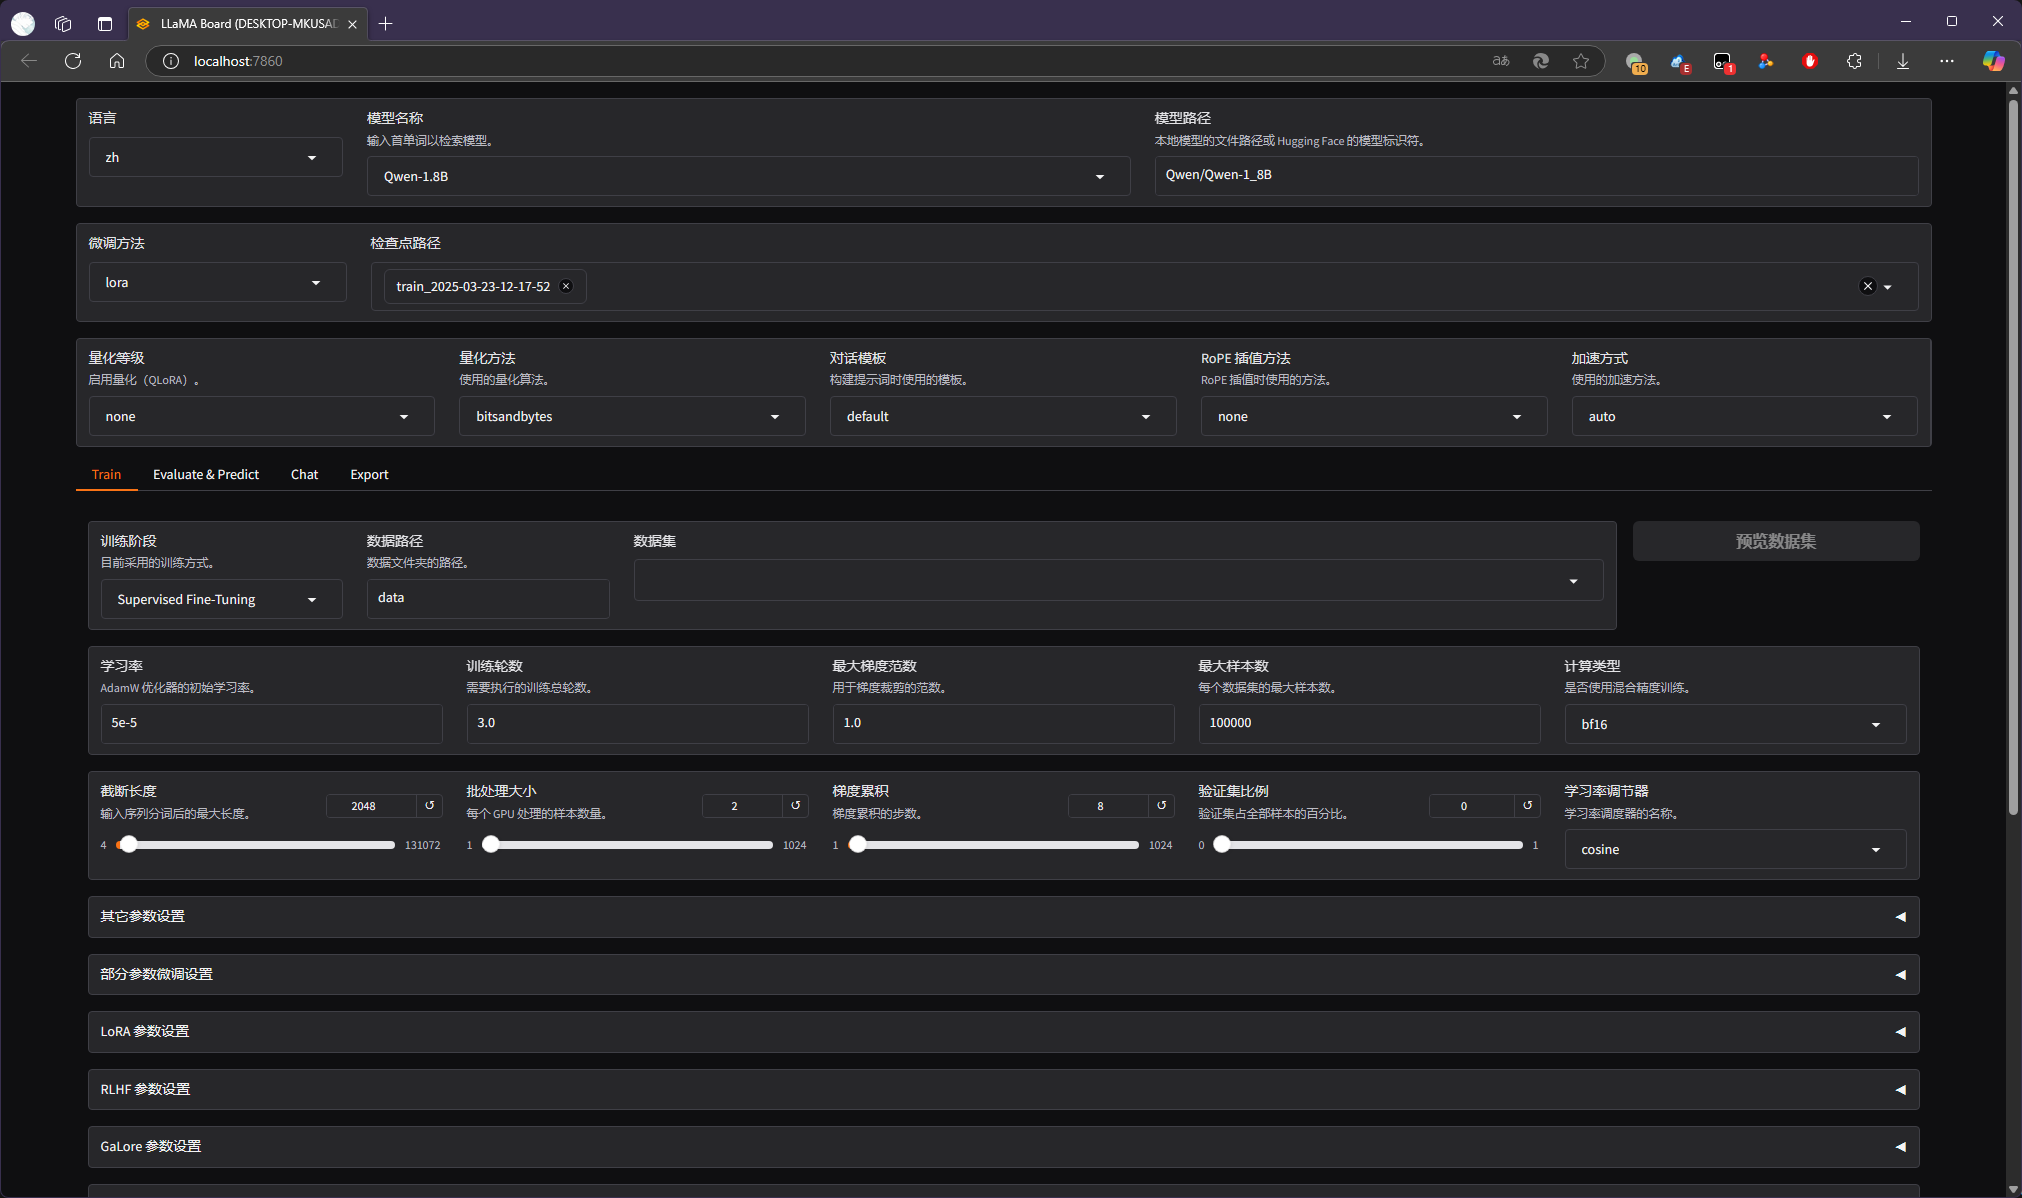This screenshot has height=1198, width=2022.
Task: Open the tab actions menu icon in title bar
Action: 105,23
